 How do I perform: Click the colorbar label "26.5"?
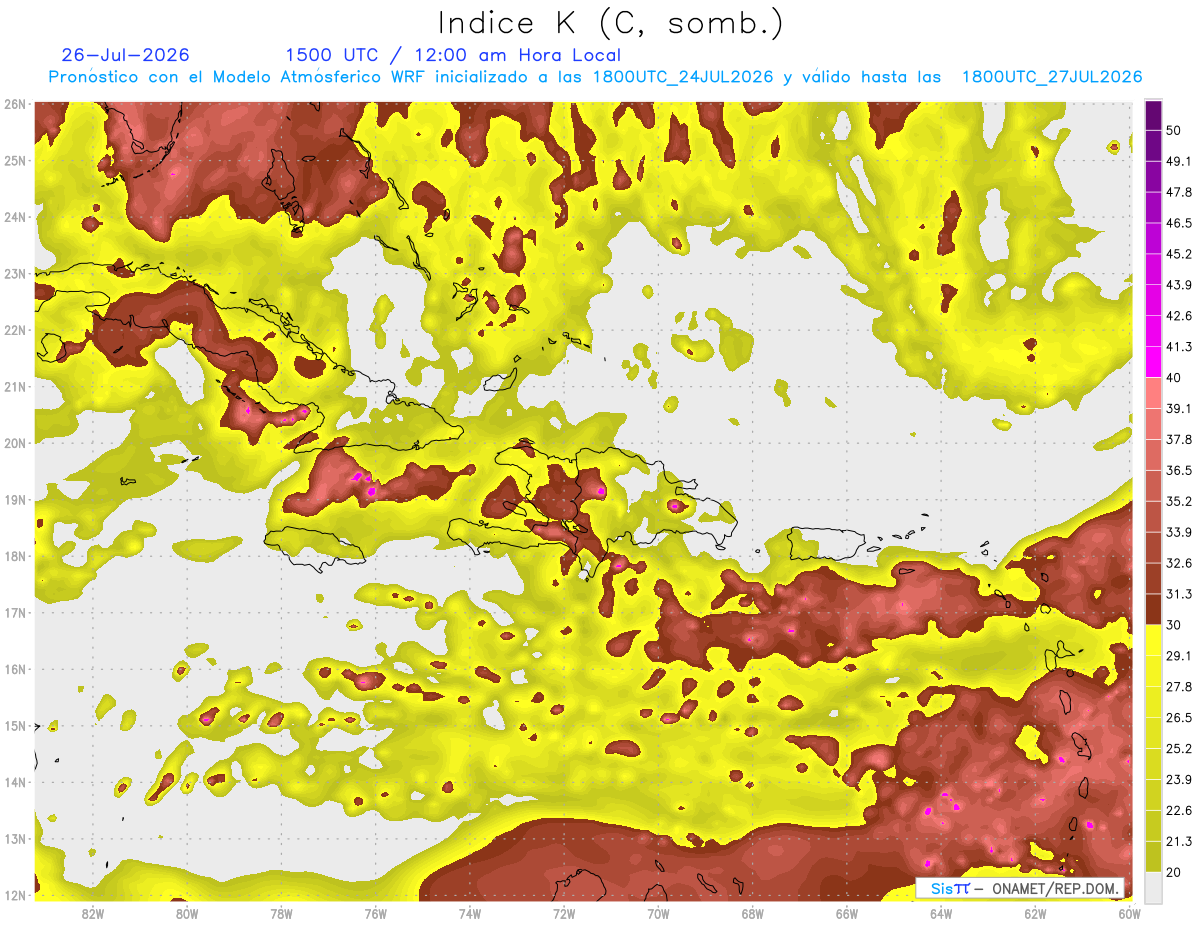(1179, 717)
